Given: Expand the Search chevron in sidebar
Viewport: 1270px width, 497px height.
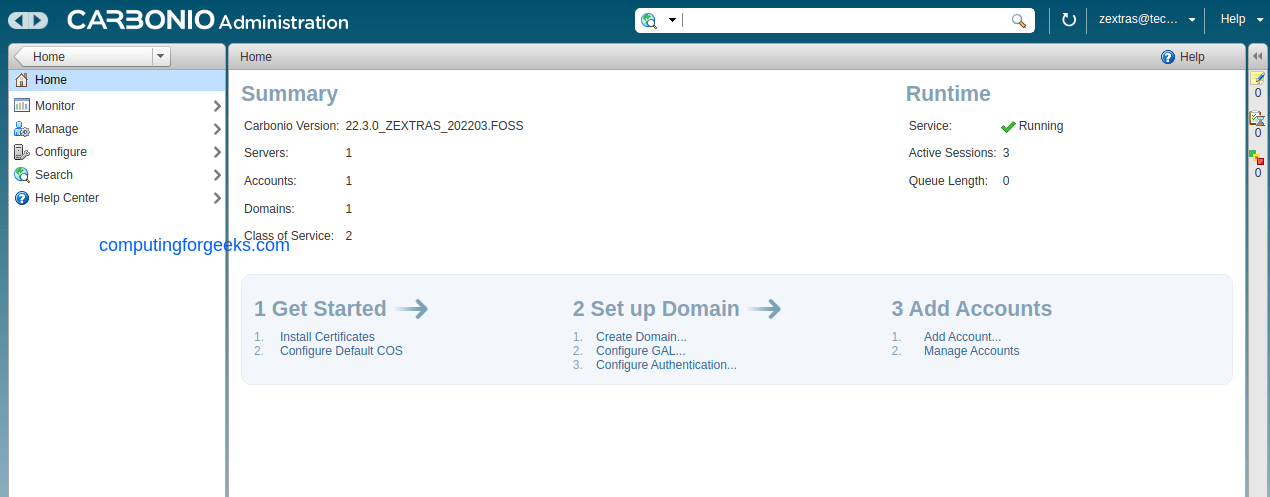Looking at the screenshot, I should tap(217, 175).
